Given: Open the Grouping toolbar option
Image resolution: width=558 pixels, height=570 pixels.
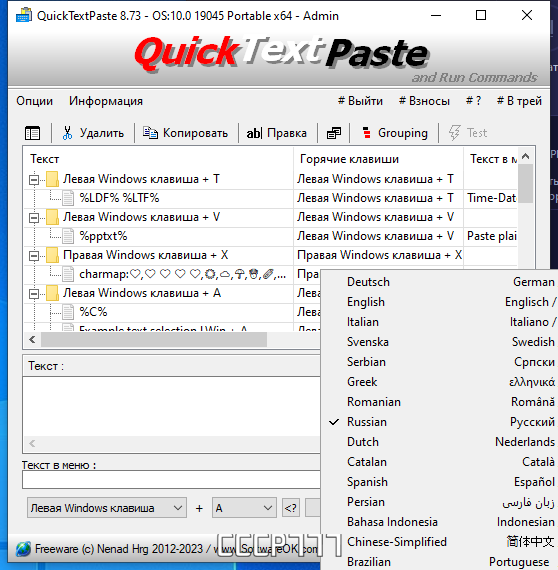Looking at the screenshot, I should 395,133.
